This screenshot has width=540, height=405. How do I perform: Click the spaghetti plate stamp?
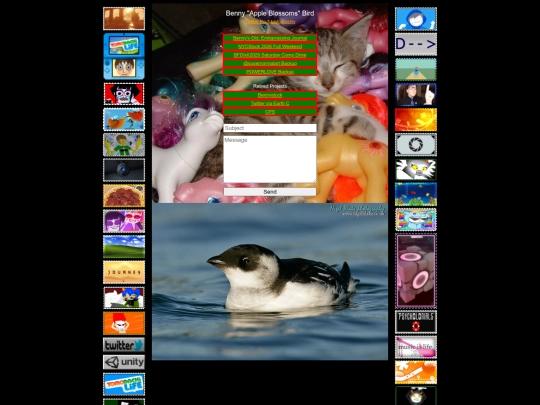(124, 196)
